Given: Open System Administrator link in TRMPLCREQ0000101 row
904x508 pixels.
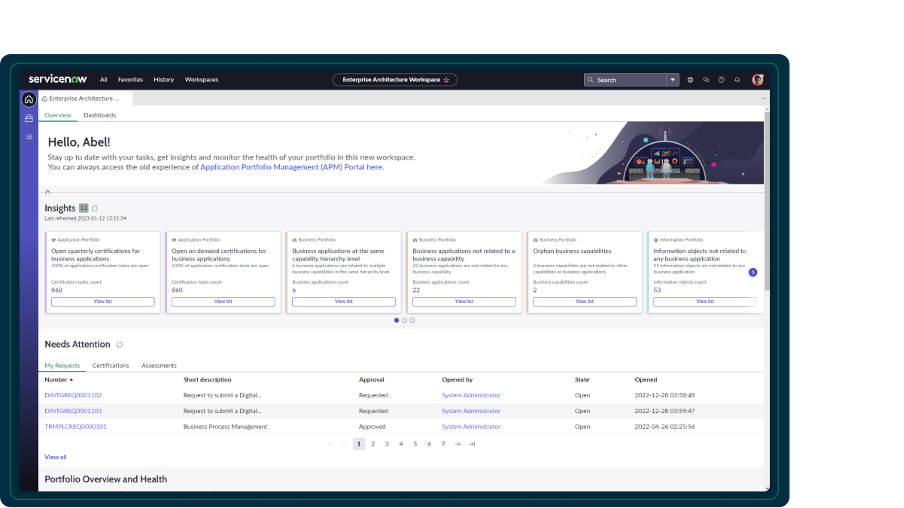Looking at the screenshot, I should point(471,427).
